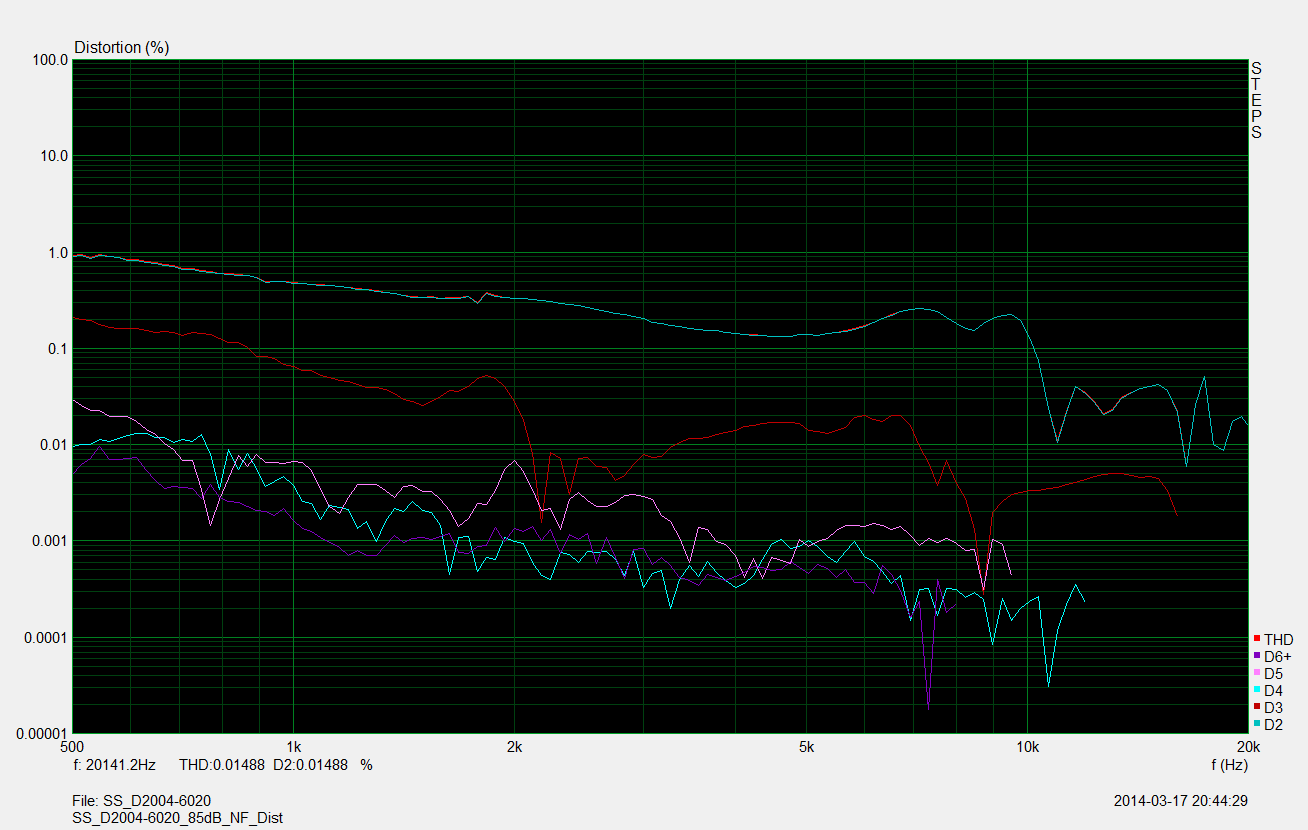Screen dimensions: 1308x830
Task: Click the red THD legend swatch
Action: click(x=1256, y=639)
